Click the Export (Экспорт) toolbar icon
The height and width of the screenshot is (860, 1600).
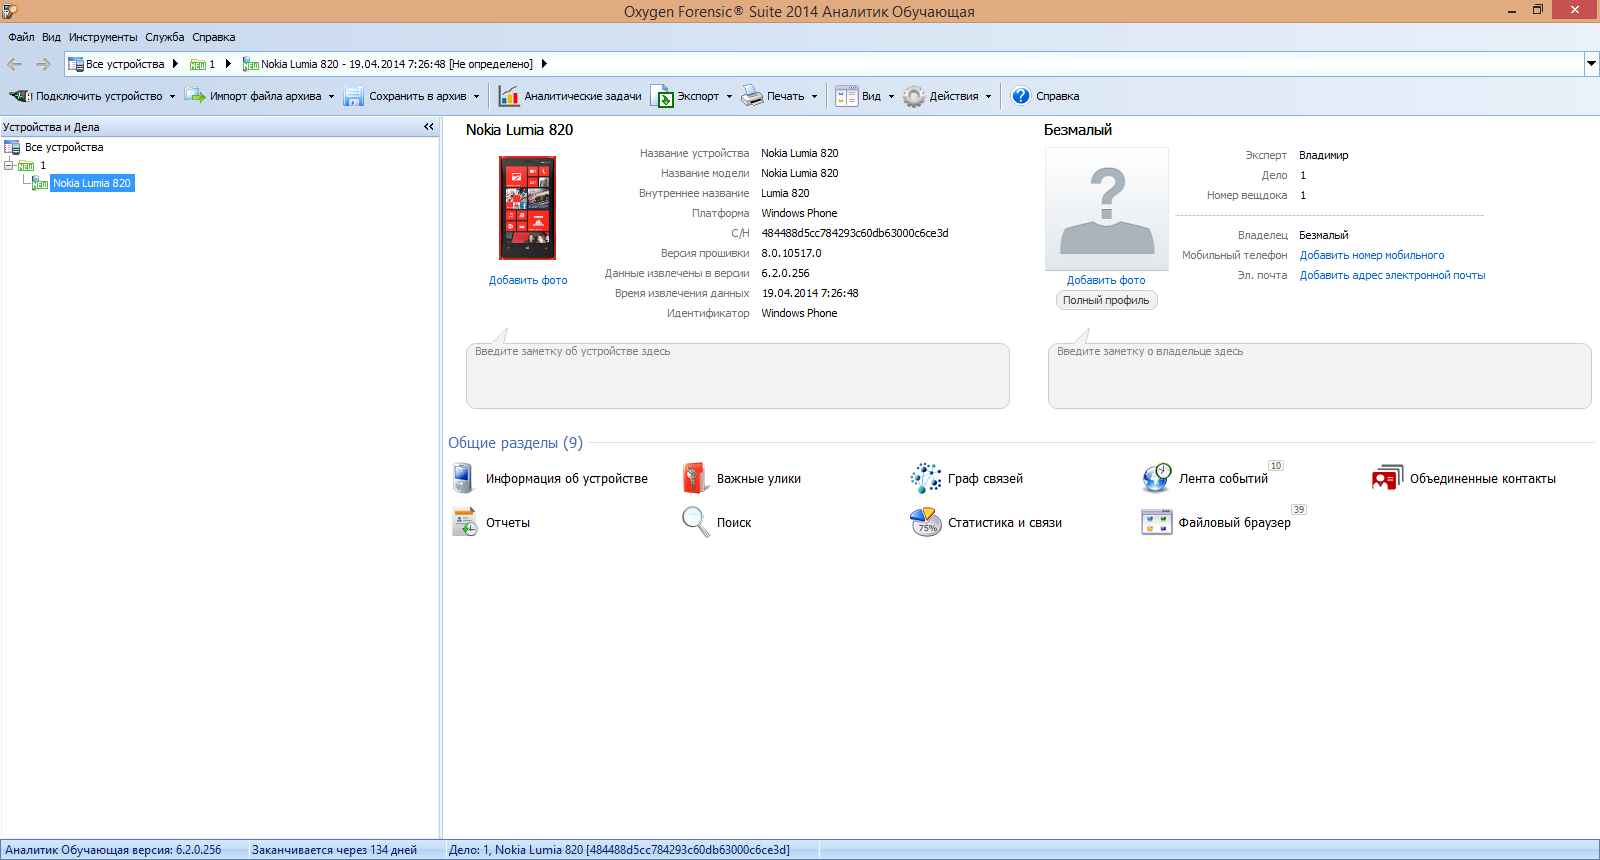click(x=662, y=96)
